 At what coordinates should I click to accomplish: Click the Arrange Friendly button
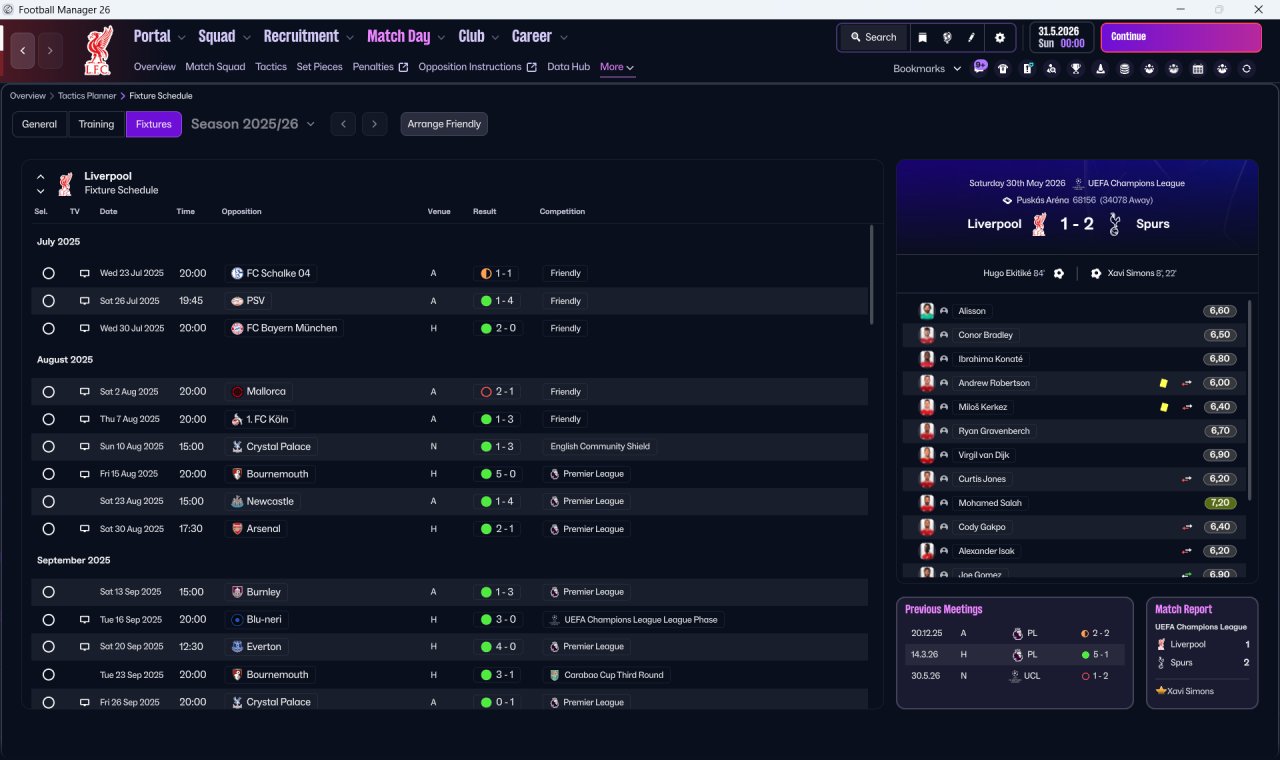pos(444,124)
